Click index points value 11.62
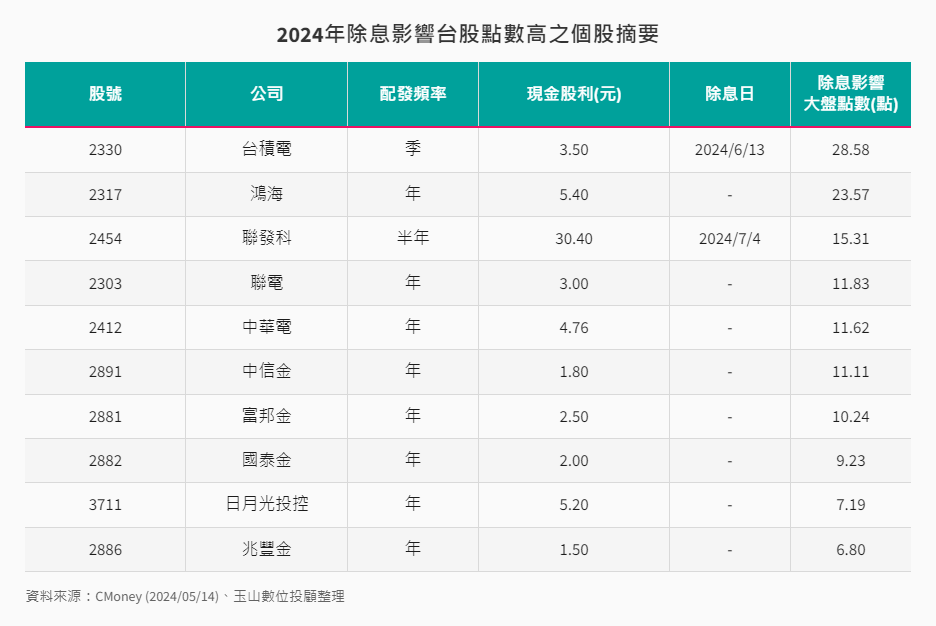This screenshot has width=936, height=626. tap(851, 328)
